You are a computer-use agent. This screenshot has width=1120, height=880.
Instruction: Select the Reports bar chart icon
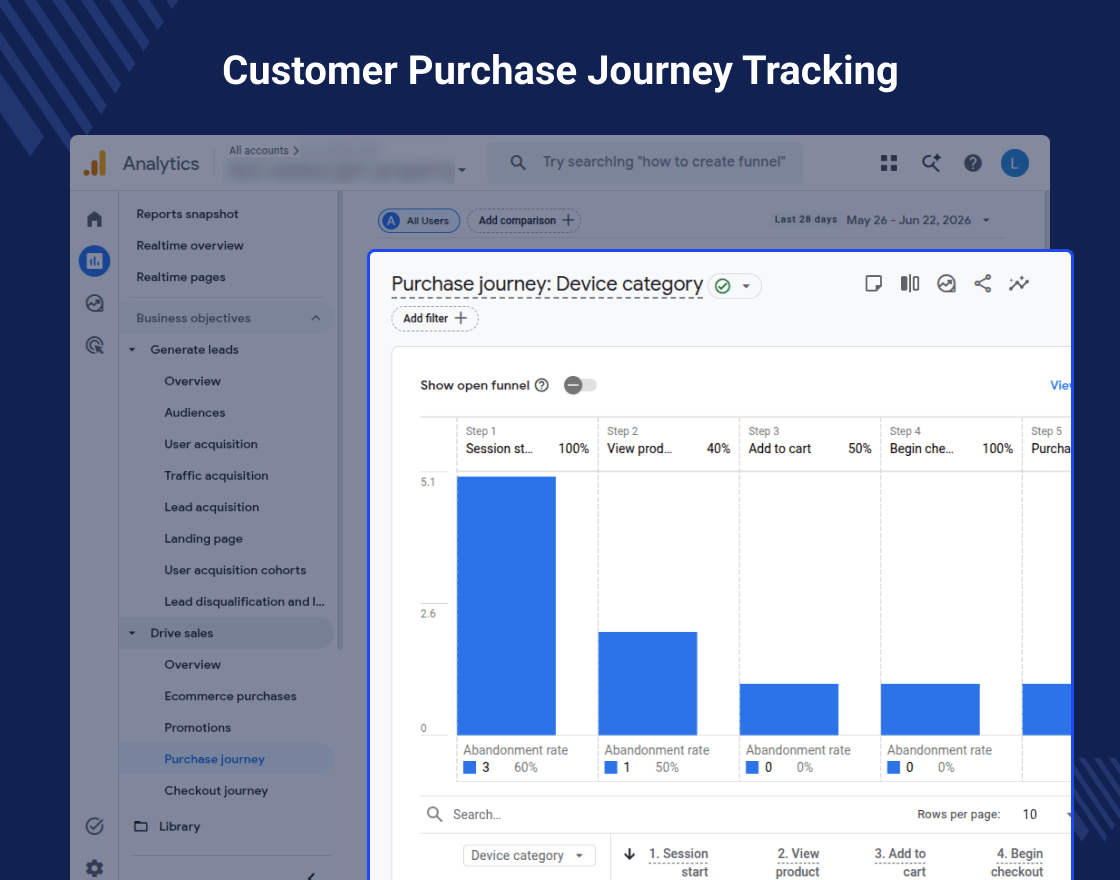(x=94, y=261)
